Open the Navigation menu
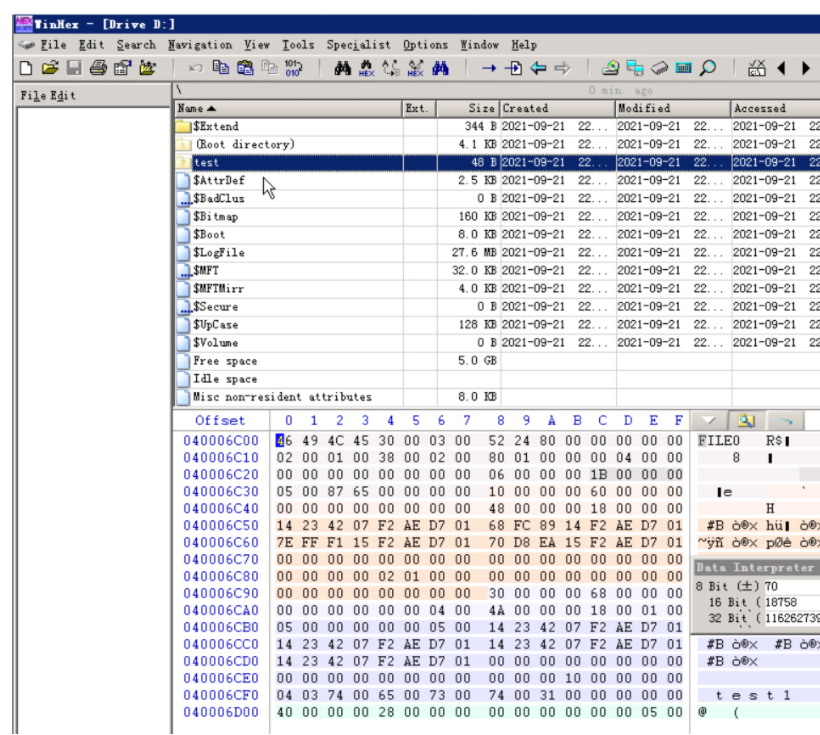The image size is (820, 735). (x=200, y=45)
